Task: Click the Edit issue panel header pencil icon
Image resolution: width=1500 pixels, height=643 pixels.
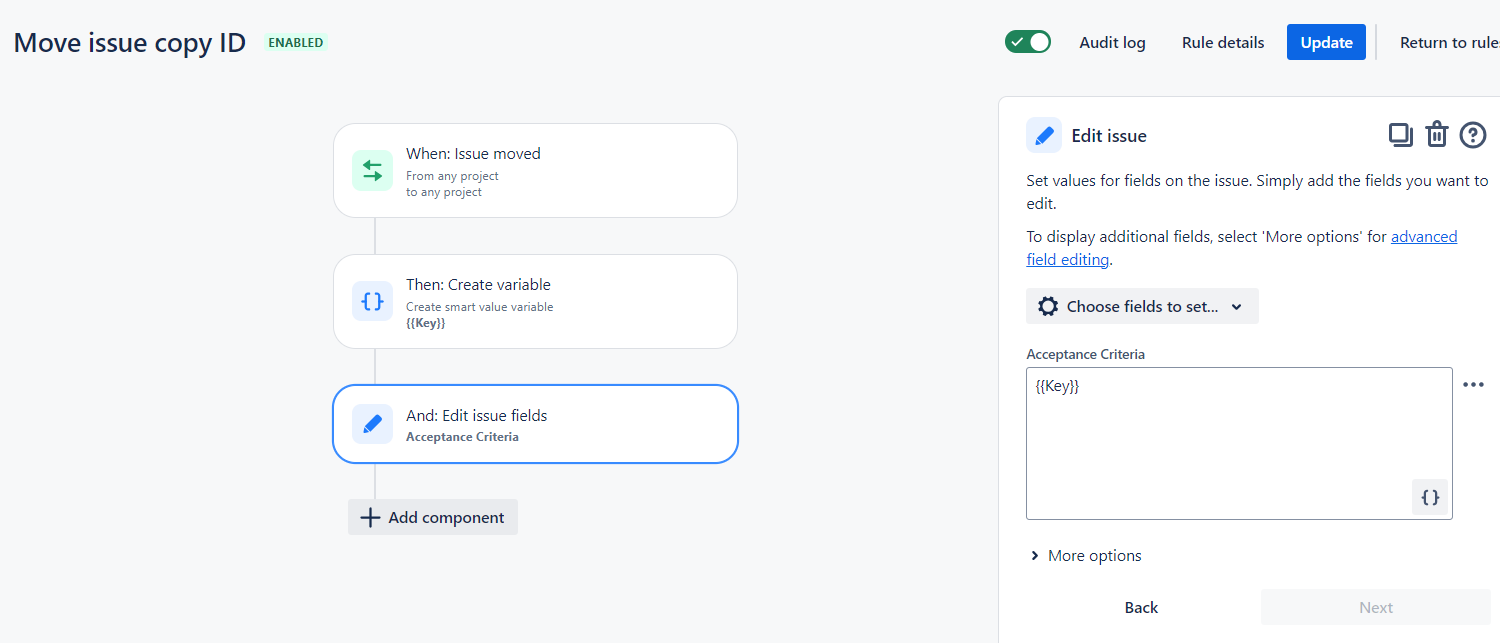Action: click(1044, 135)
